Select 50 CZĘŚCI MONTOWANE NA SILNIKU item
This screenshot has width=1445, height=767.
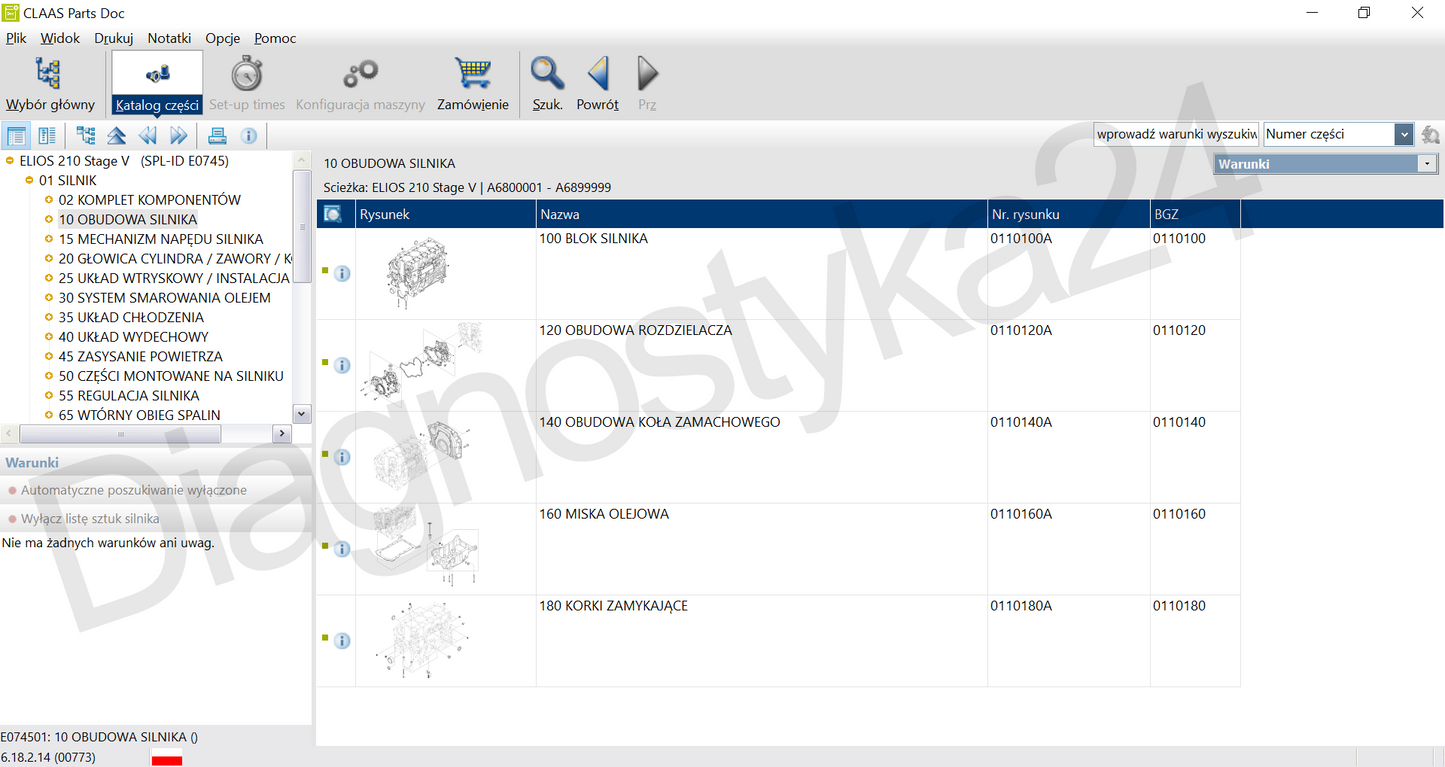(x=171, y=376)
